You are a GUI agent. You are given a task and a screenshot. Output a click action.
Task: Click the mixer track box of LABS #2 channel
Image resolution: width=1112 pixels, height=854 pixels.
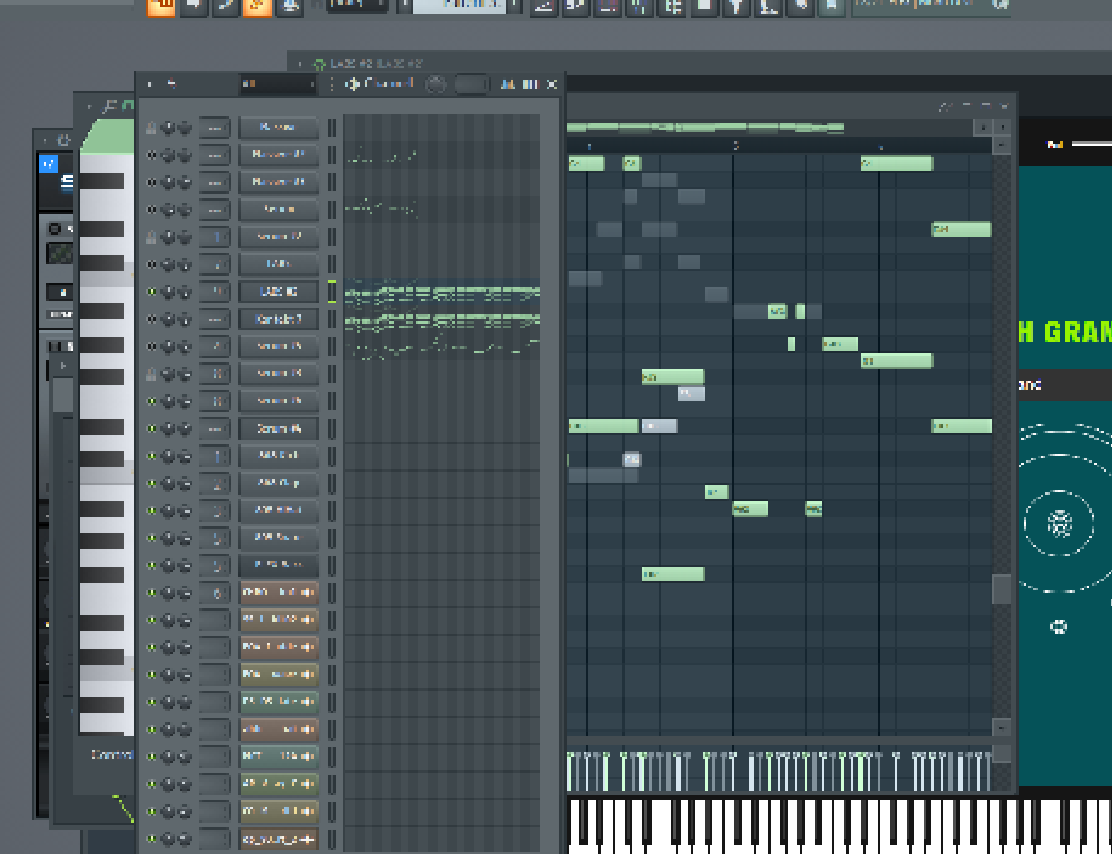point(214,292)
